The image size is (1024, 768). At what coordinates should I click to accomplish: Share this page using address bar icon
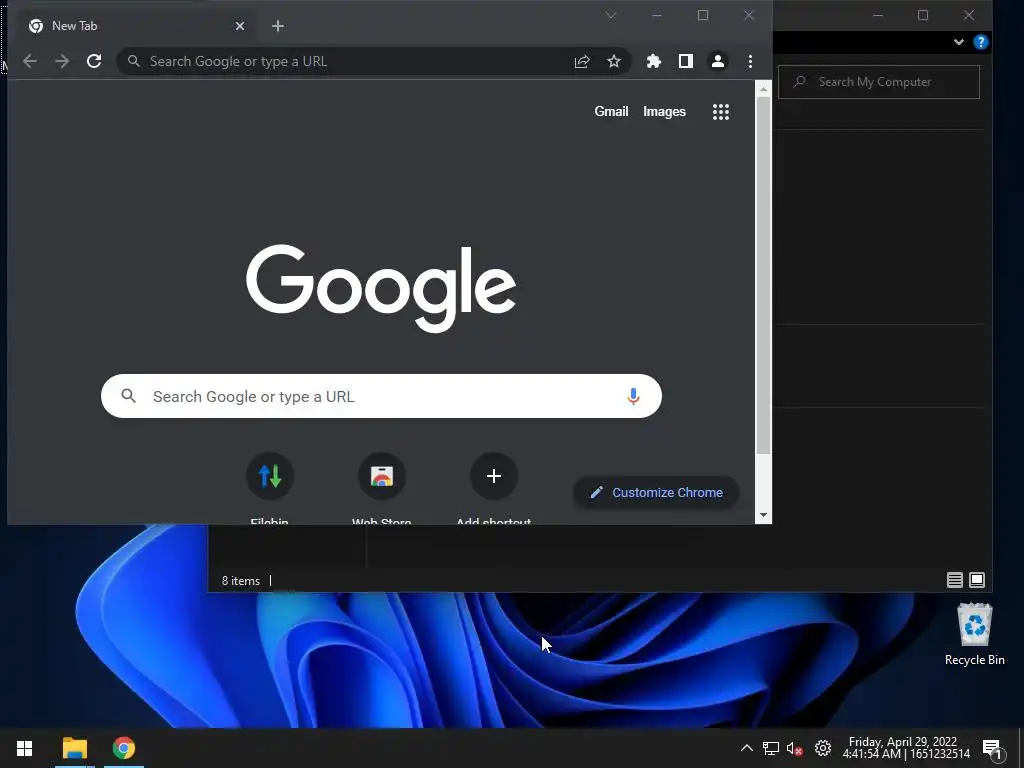click(582, 61)
